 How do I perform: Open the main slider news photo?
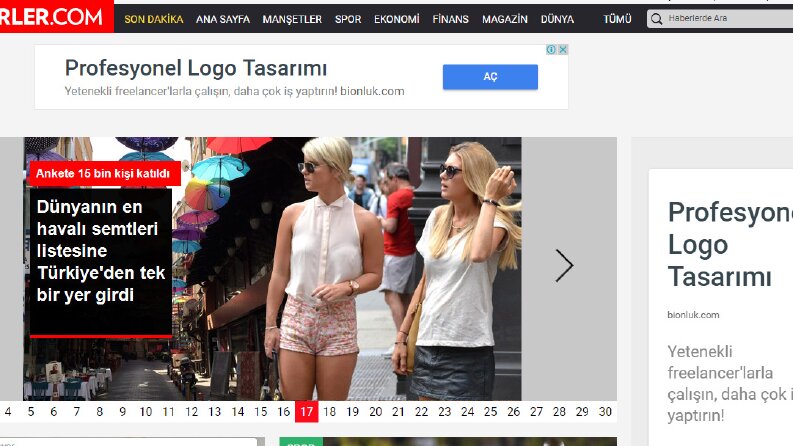point(272,269)
